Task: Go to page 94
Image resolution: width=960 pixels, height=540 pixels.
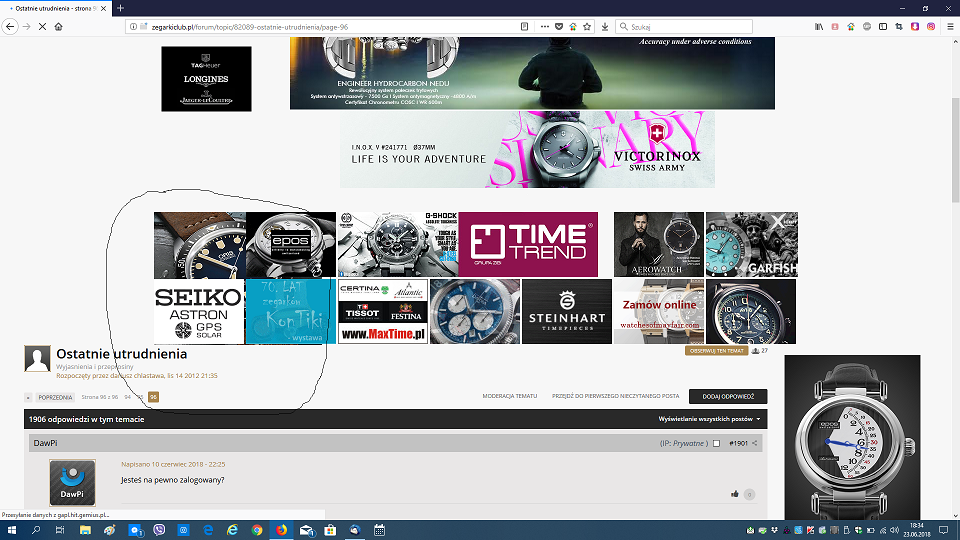Action: pos(127,397)
